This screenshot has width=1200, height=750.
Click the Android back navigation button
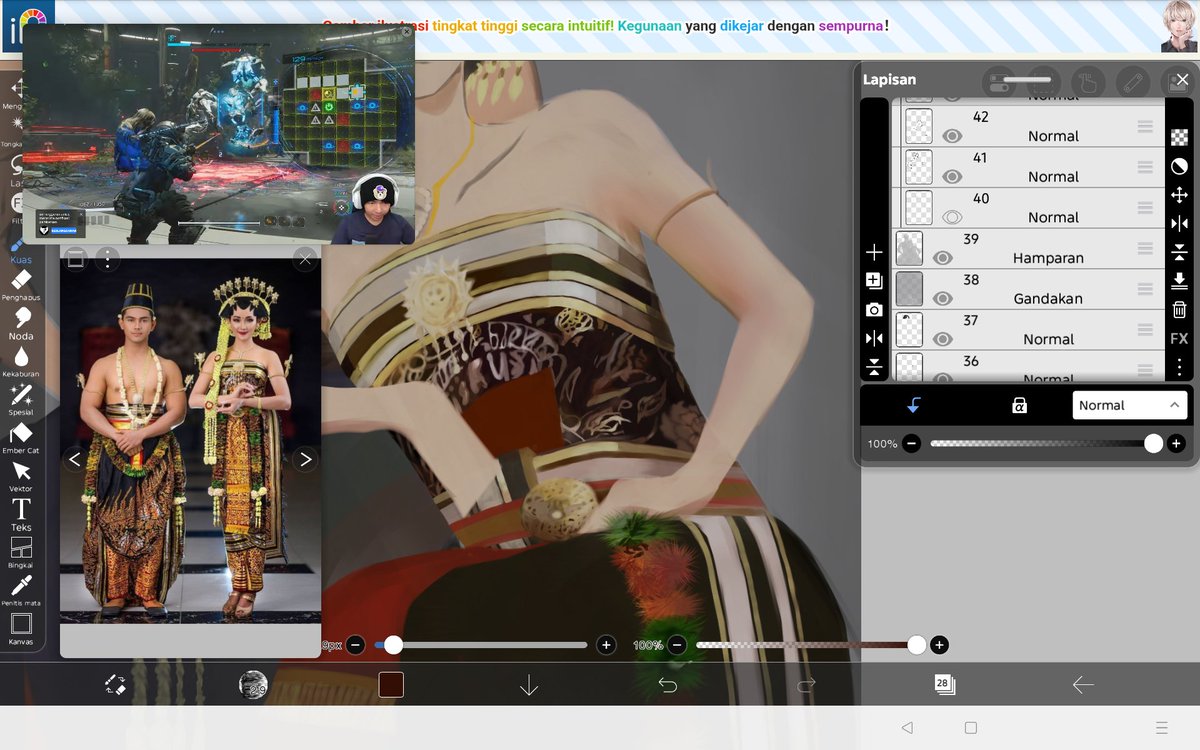click(907, 728)
